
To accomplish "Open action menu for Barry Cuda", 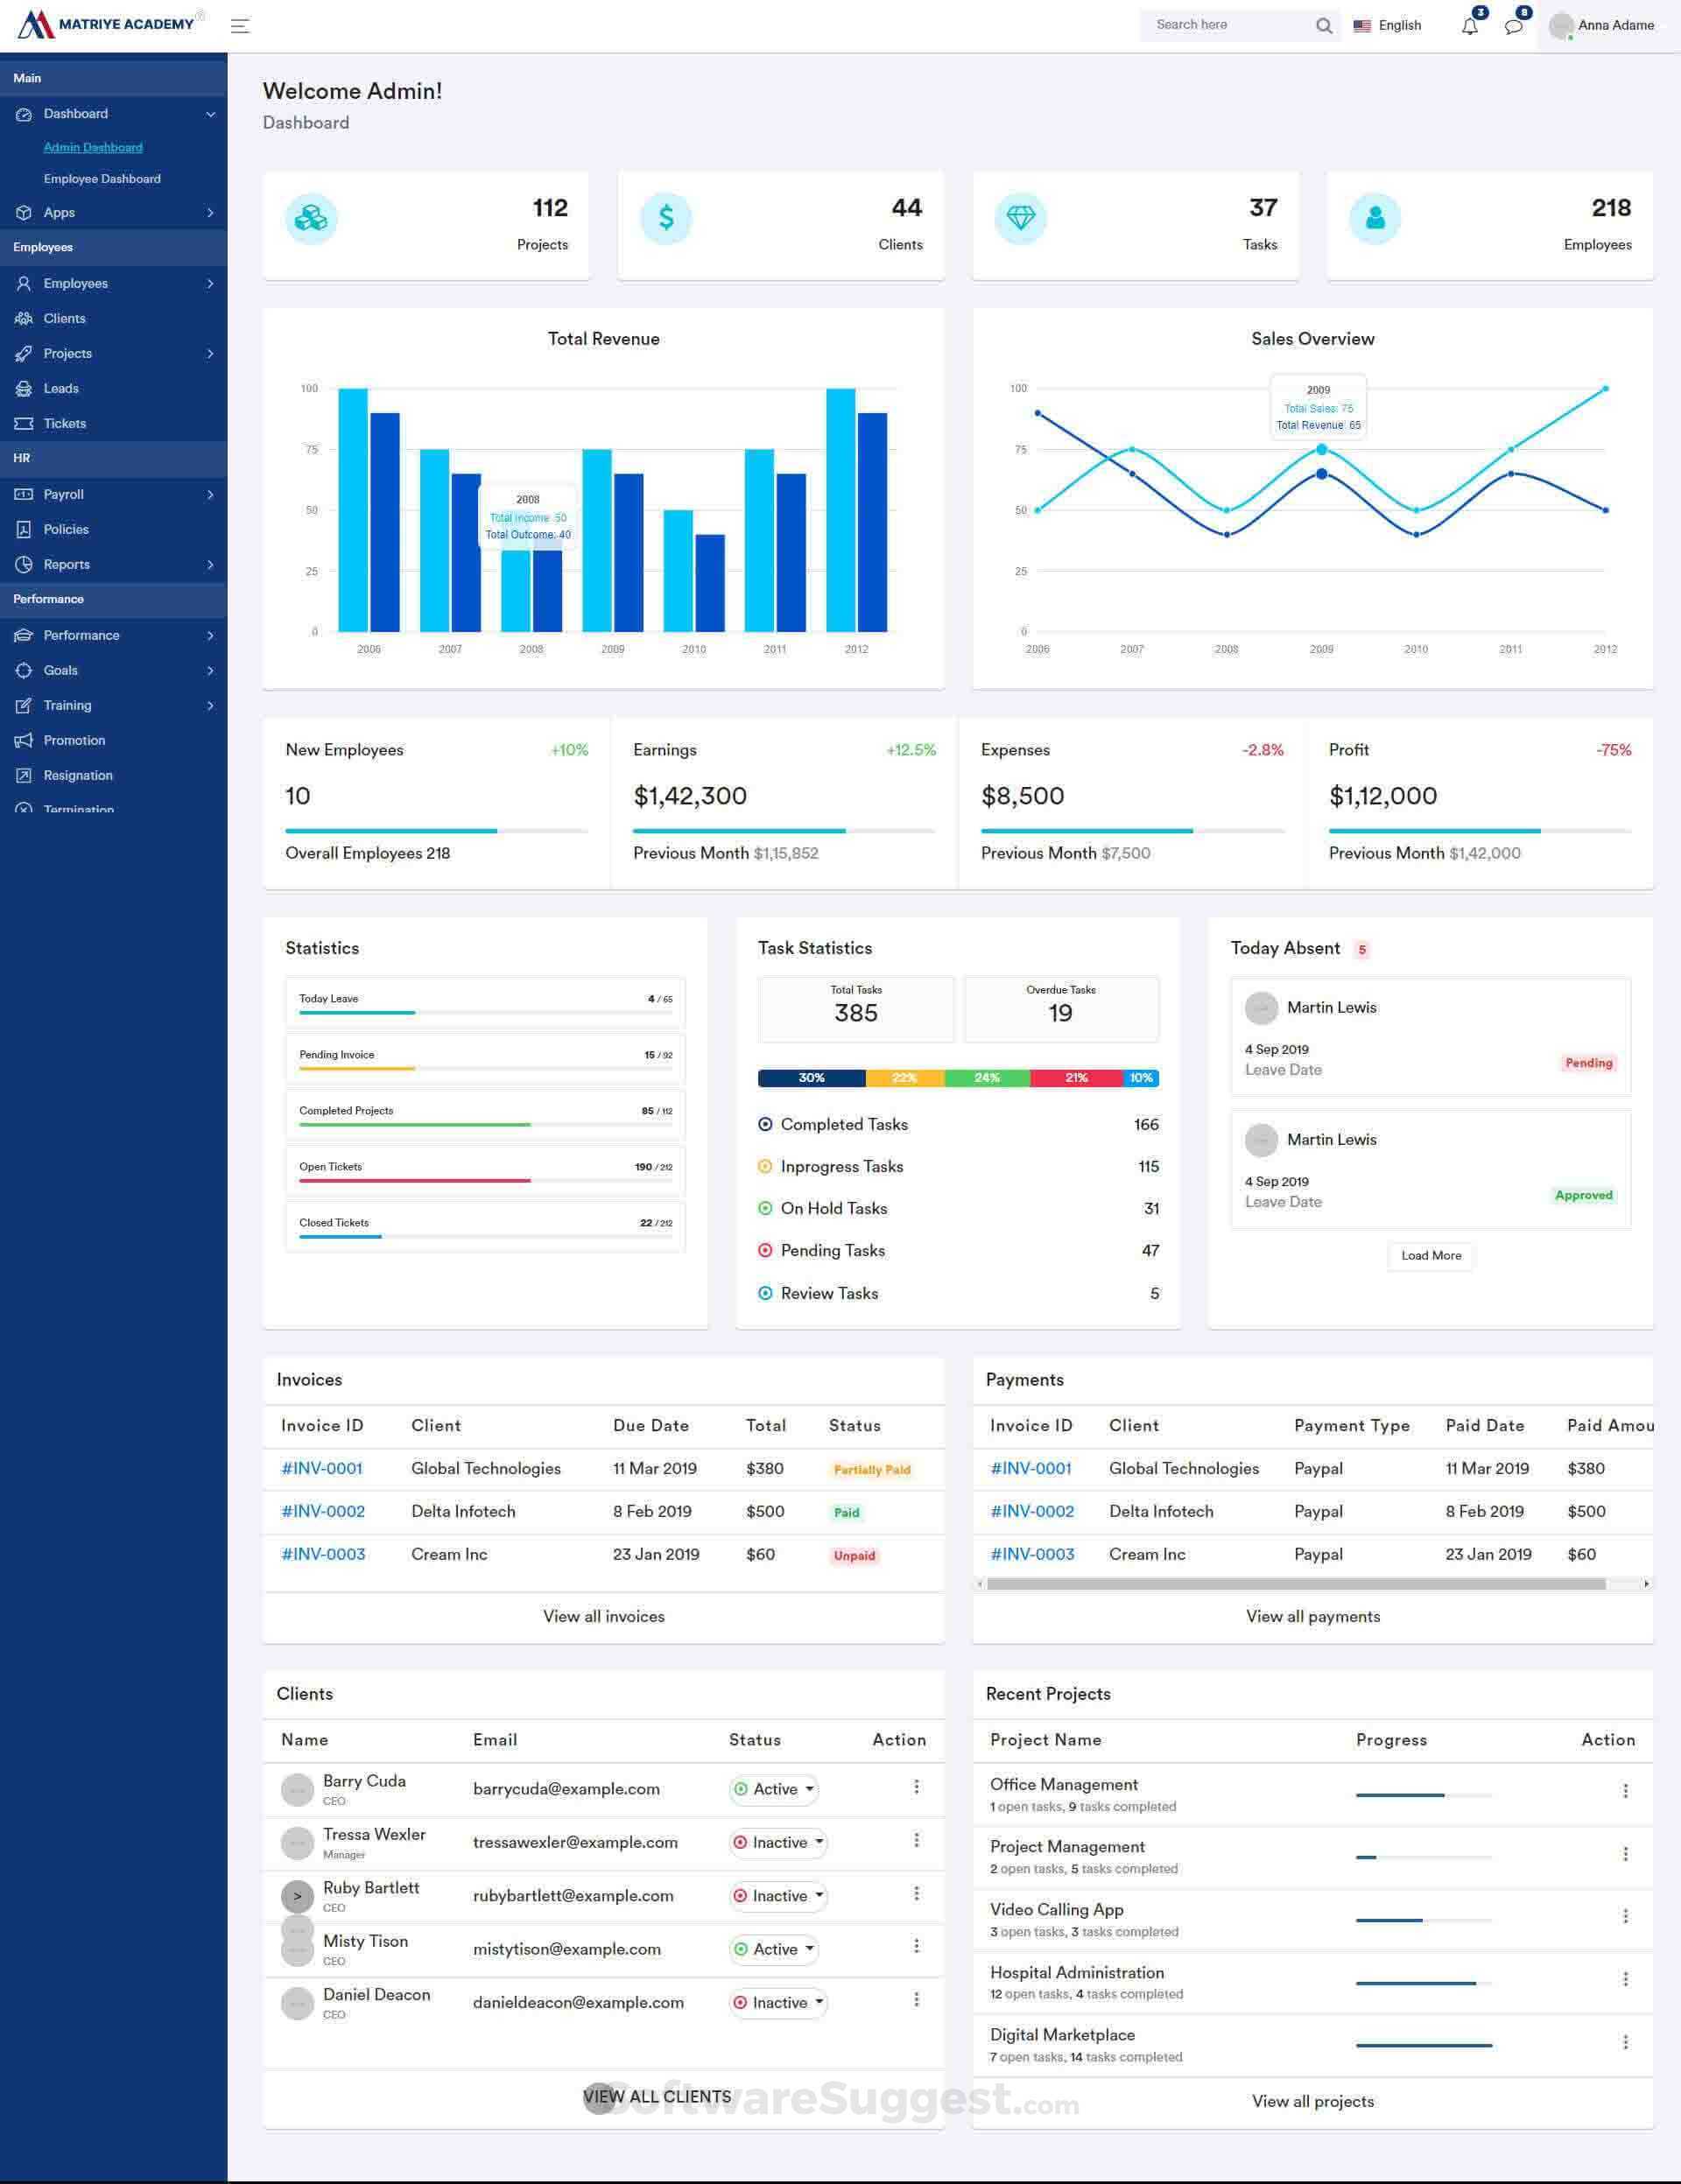I will coord(916,1786).
